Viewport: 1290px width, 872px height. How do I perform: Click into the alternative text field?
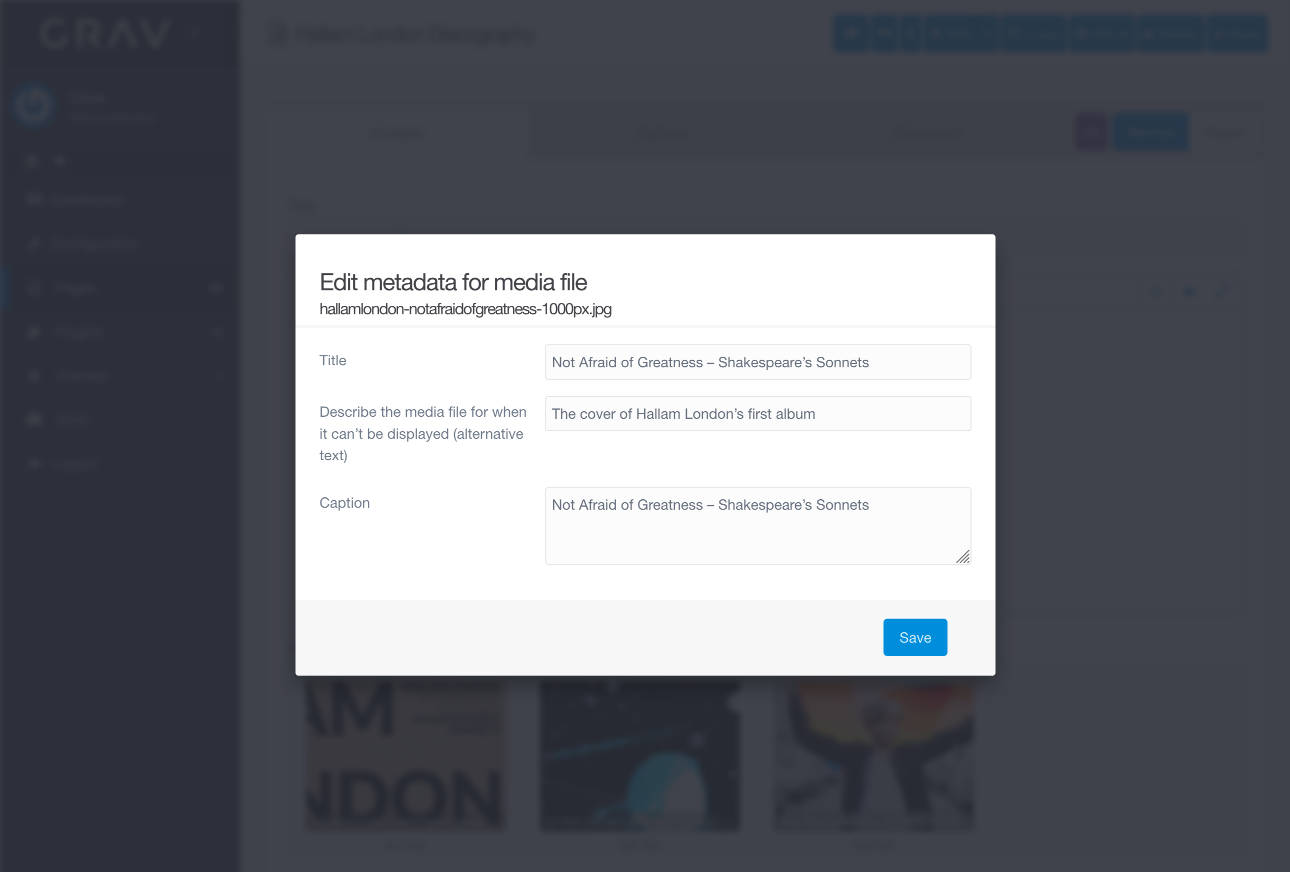(x=757, y=414)
